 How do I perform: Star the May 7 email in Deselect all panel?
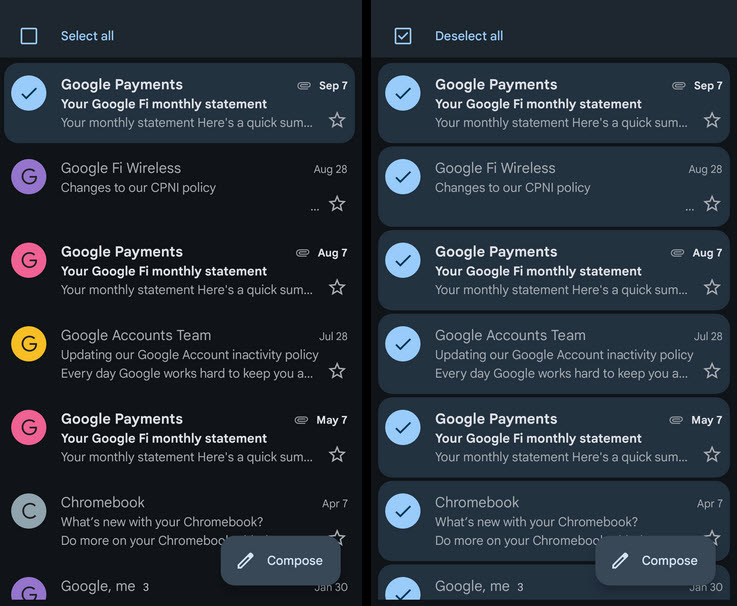click(712, 455)
